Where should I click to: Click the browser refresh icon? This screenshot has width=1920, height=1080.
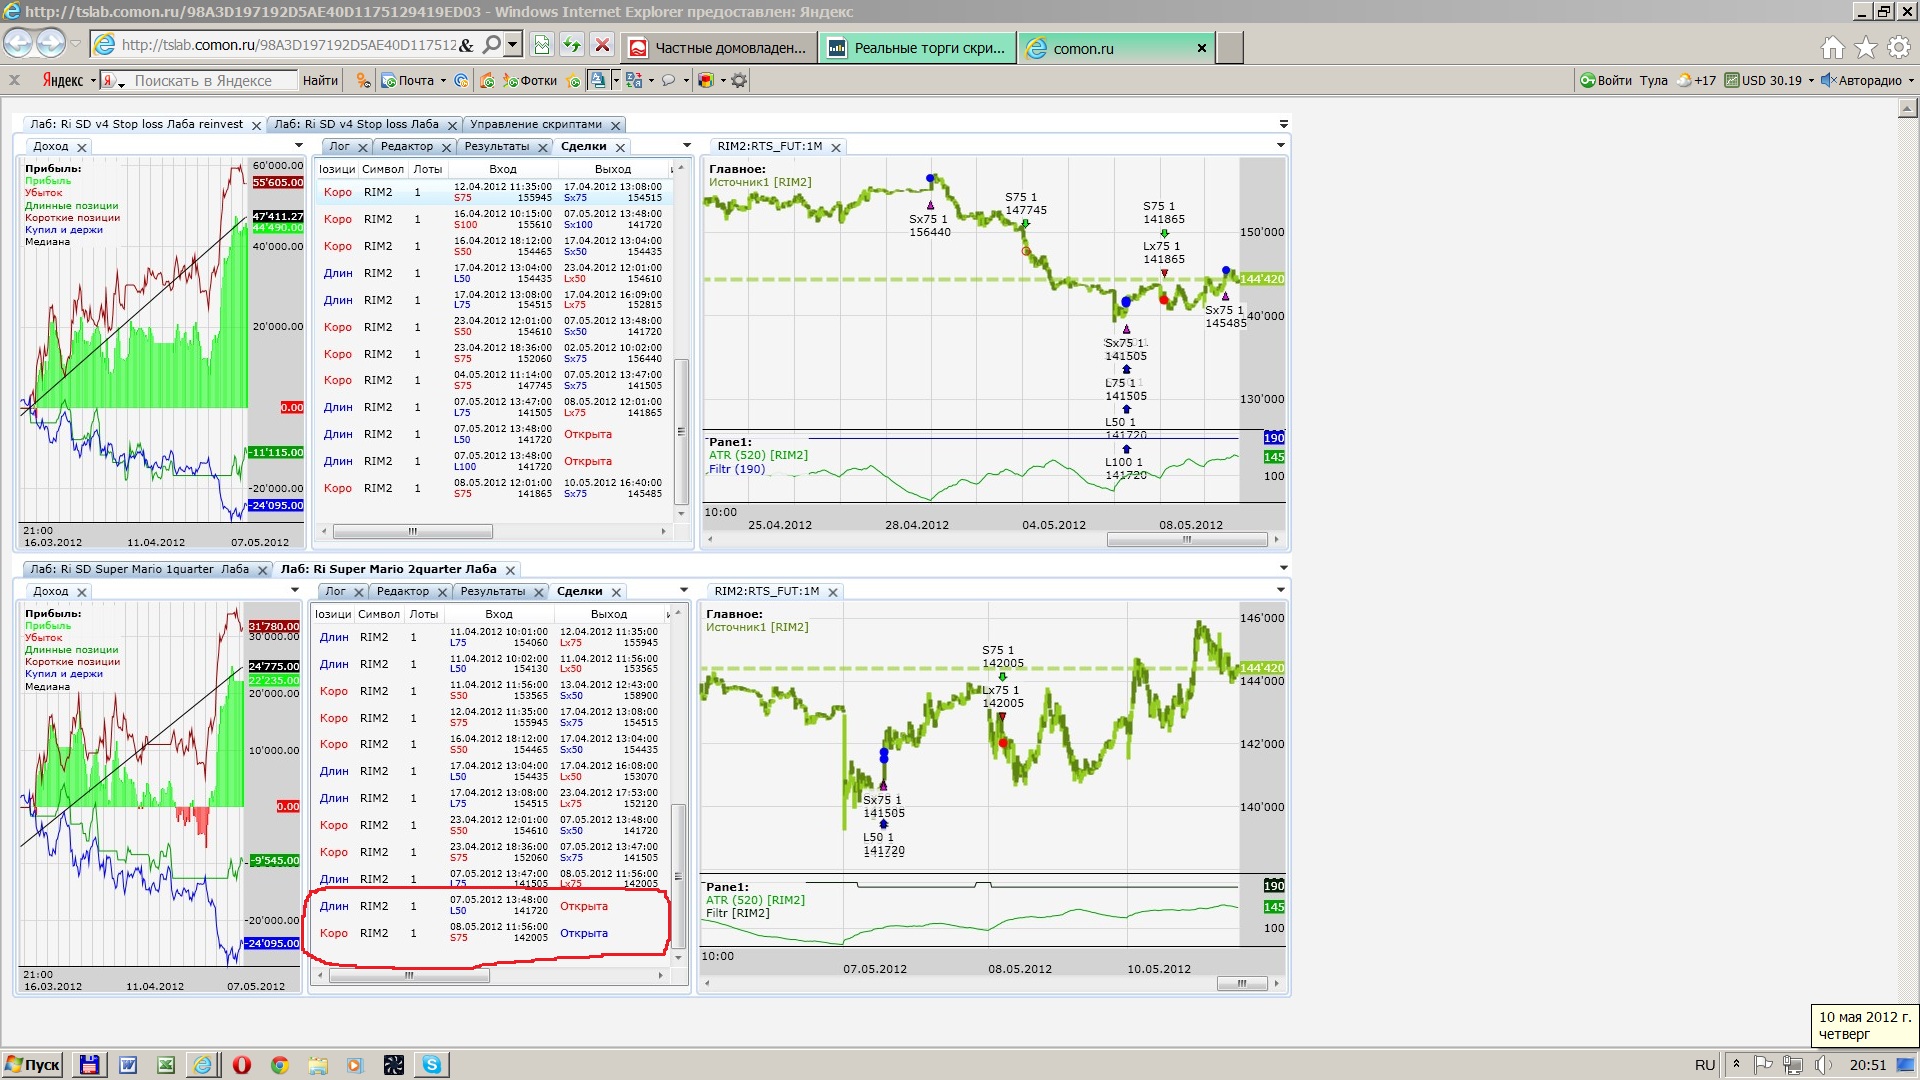(x=571, y=45)
